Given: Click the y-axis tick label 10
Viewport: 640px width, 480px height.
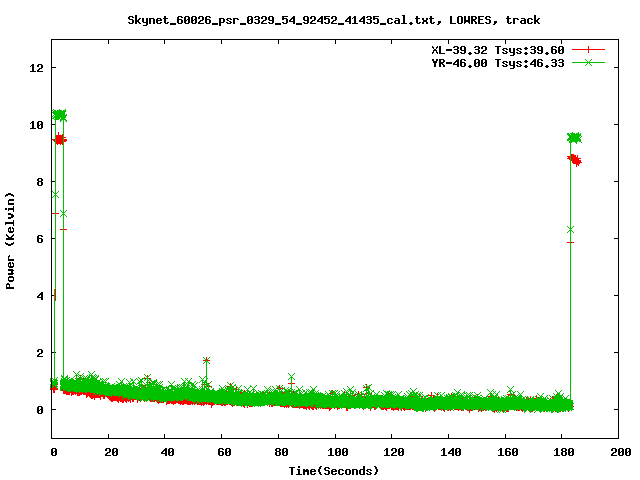Looking at the screenshot, I should [x=36, y=125].
